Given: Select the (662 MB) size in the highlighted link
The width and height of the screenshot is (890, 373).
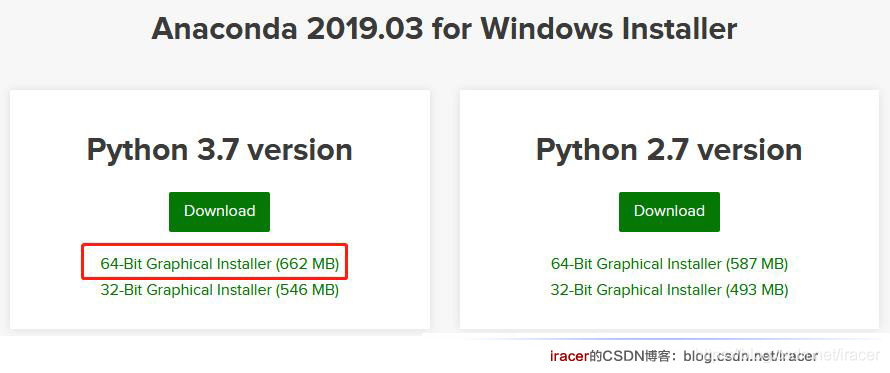Looking at the screenshot, I should coord(307,264).
